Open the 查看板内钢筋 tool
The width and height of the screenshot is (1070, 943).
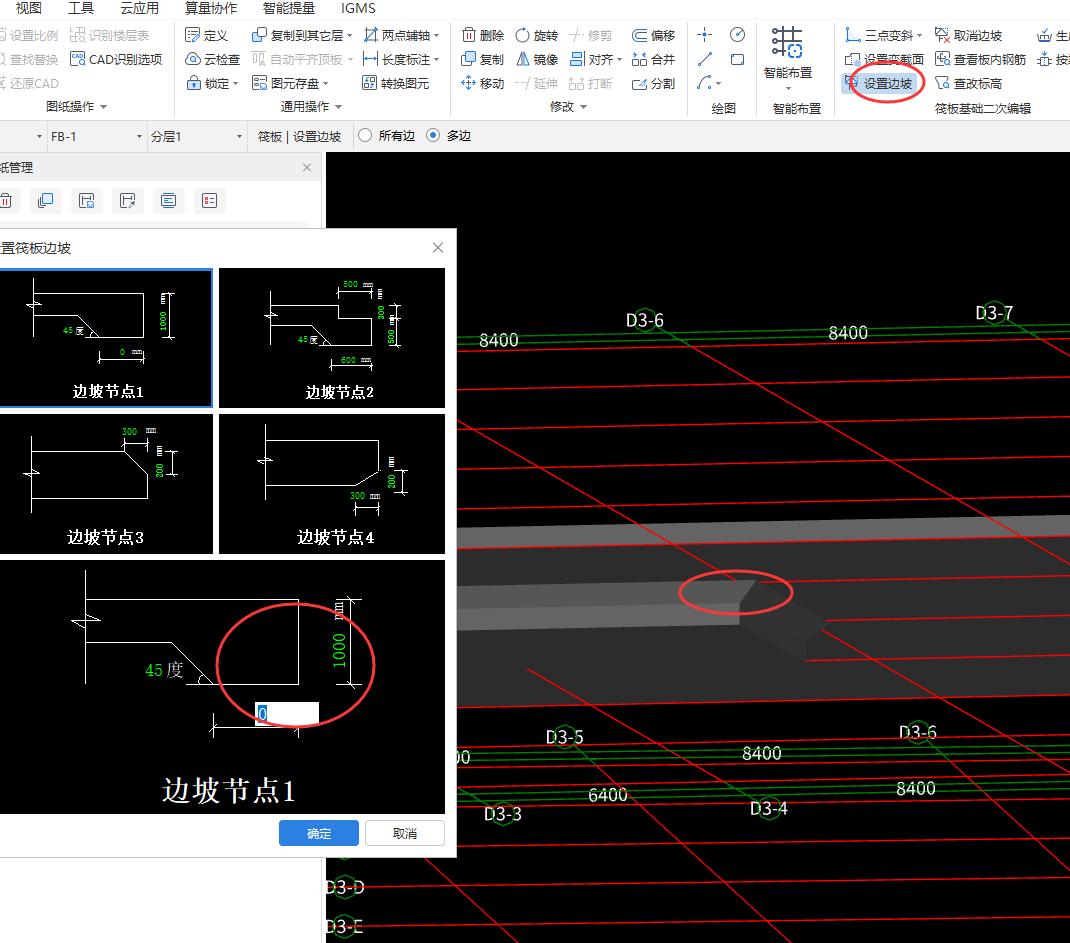980,59
